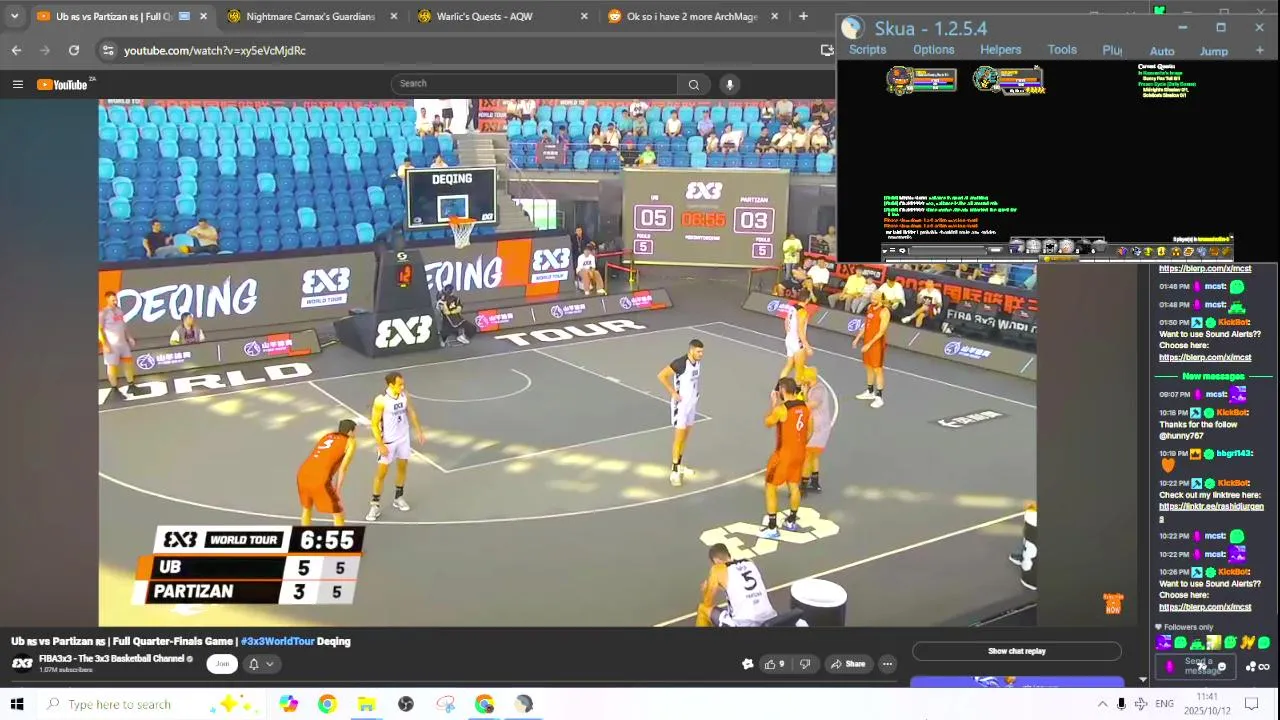
Task: Select the player portrait in Skua game
Action: tap(899, 79)
